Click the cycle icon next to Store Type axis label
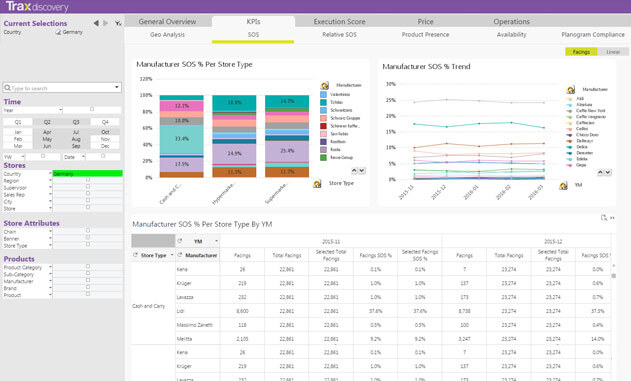This screenshot has width=631, height=381. coord(317,184)
